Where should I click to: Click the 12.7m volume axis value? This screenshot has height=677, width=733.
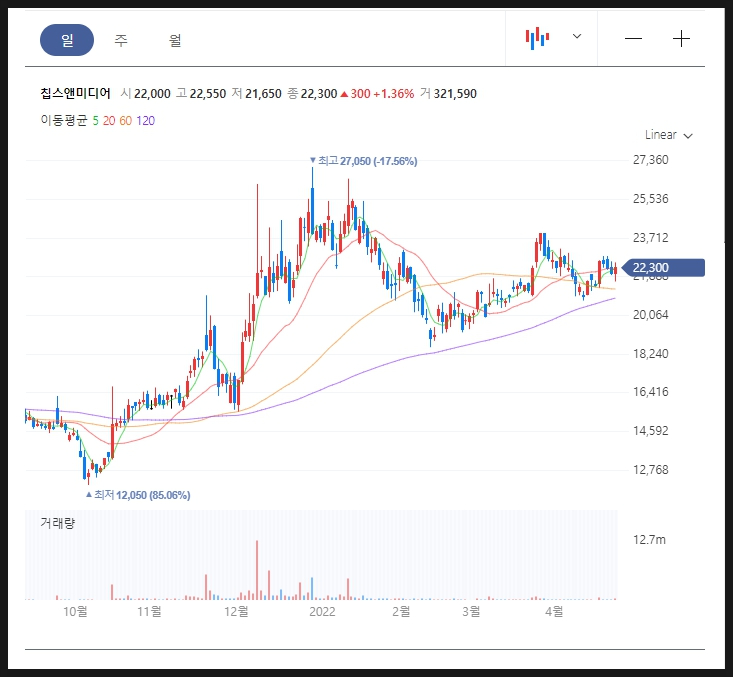[x=649, y=540]
